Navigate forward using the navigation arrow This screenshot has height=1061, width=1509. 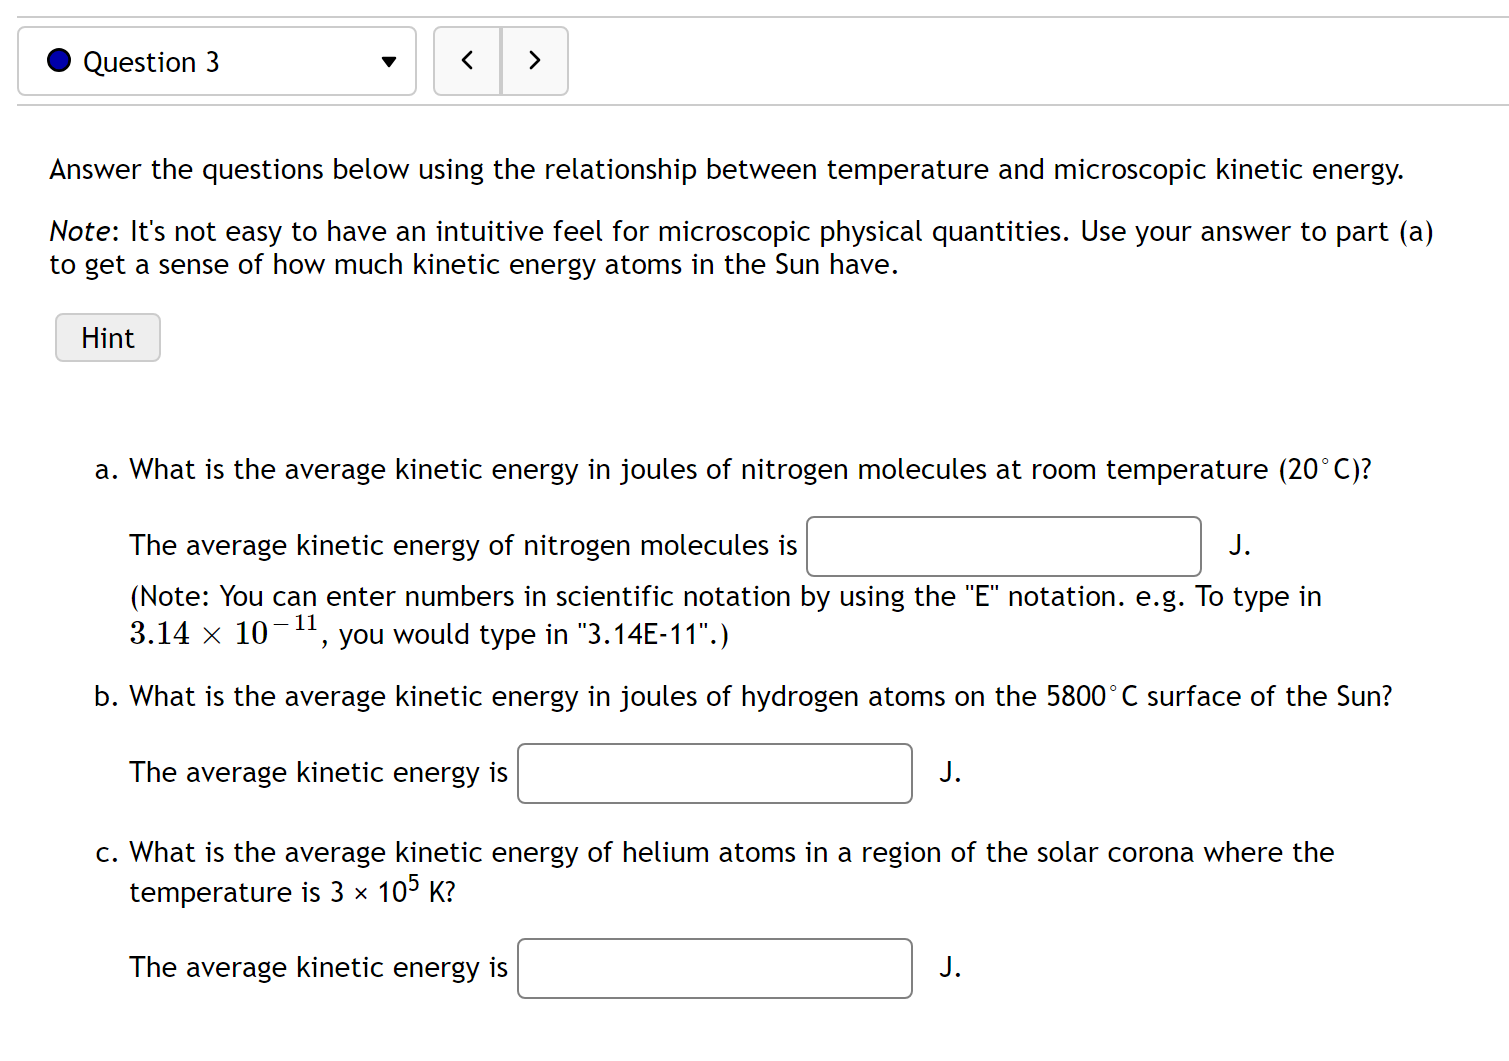pyautogui.click(x=535, y=60)
